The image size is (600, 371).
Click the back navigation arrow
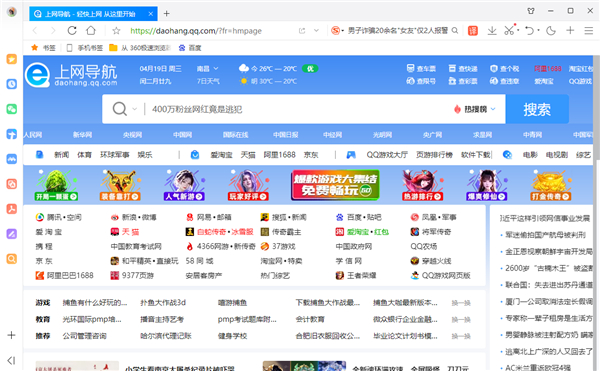35,31
